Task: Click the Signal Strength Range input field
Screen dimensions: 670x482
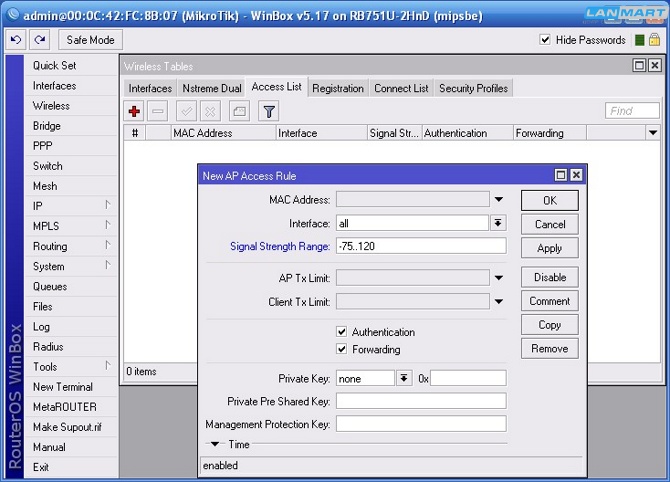Action: tap(420, 246)
